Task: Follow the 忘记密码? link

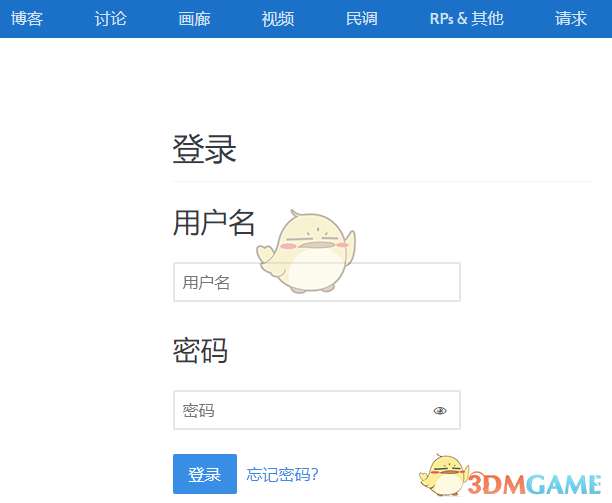Action: pyautogui.click(x=283, y=475)
